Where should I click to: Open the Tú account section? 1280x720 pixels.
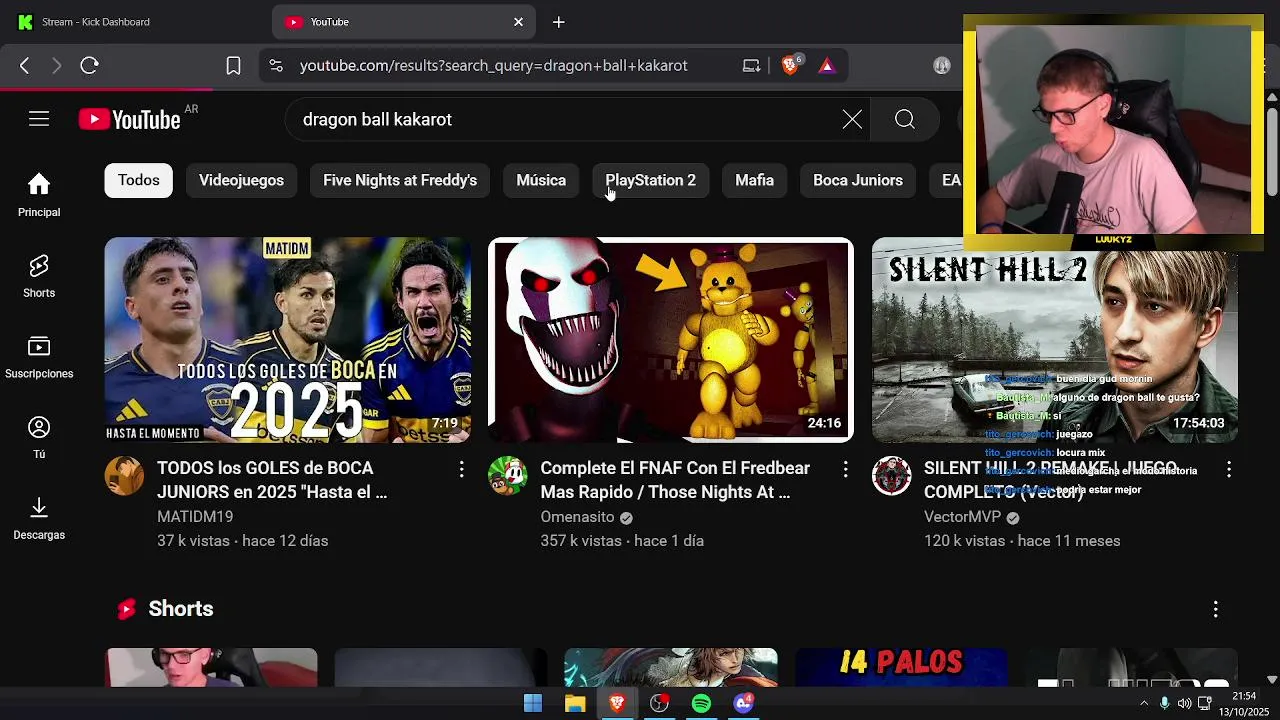[39, 437]
